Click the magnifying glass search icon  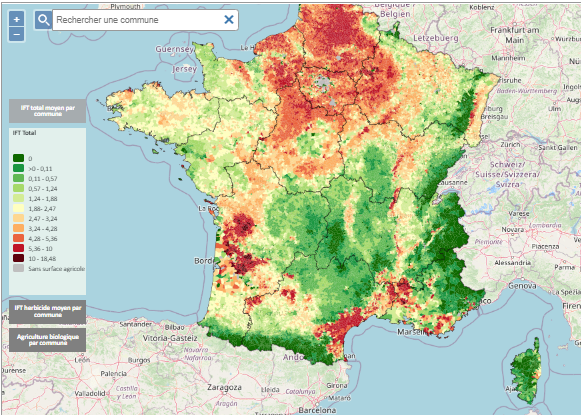pos(44,20)
